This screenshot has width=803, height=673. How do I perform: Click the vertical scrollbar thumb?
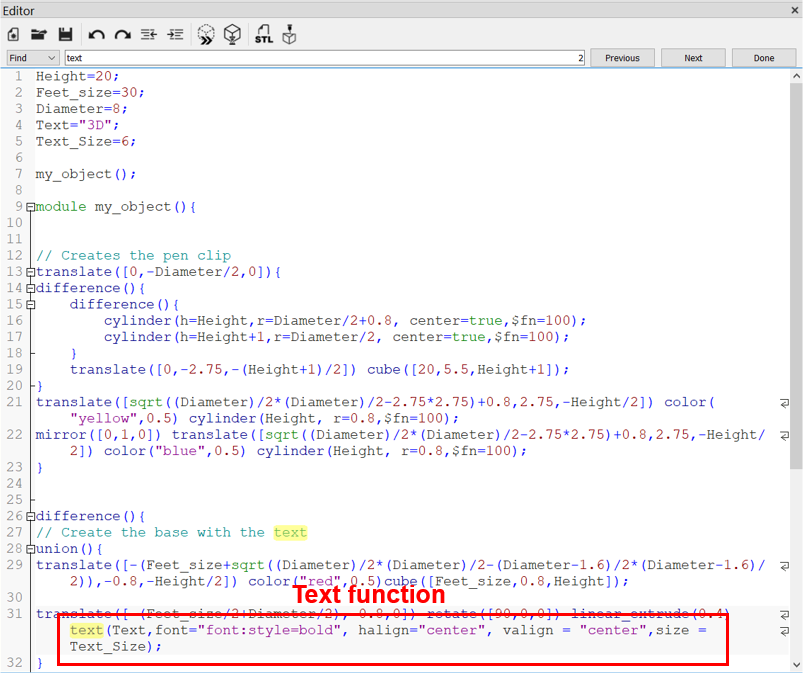[796, 277]
